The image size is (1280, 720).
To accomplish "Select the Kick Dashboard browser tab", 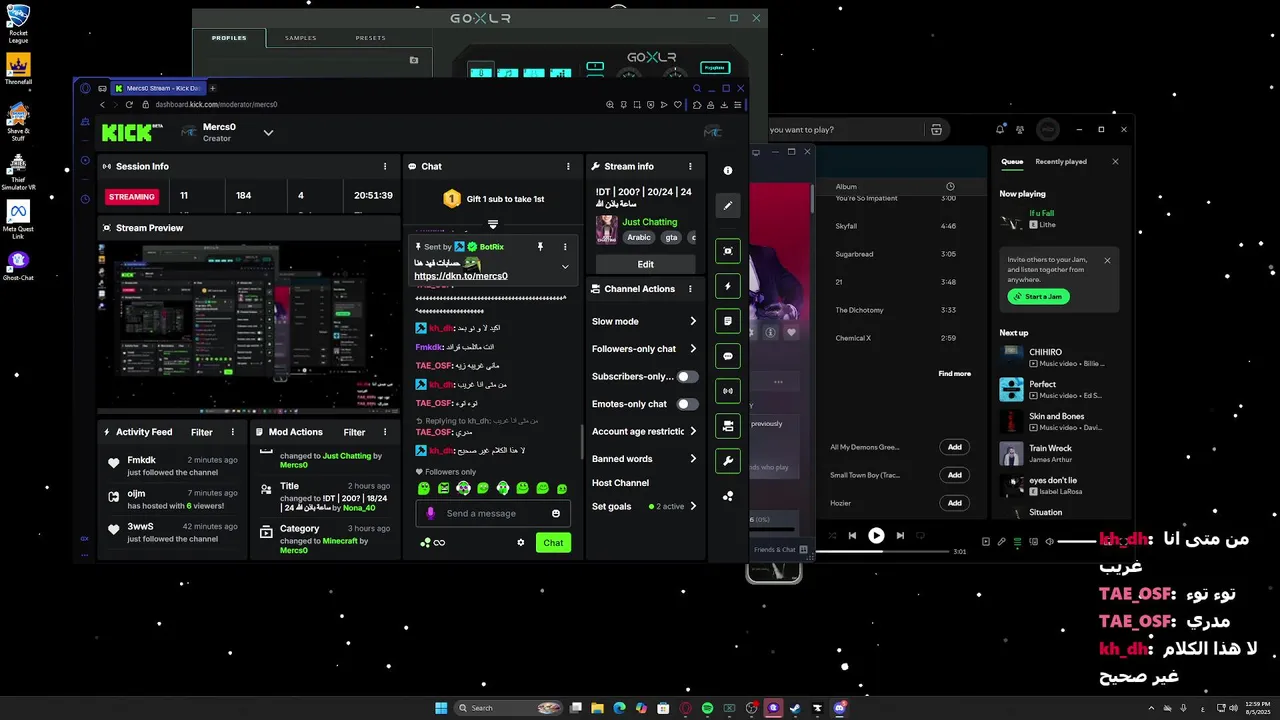I will (157, 88).
